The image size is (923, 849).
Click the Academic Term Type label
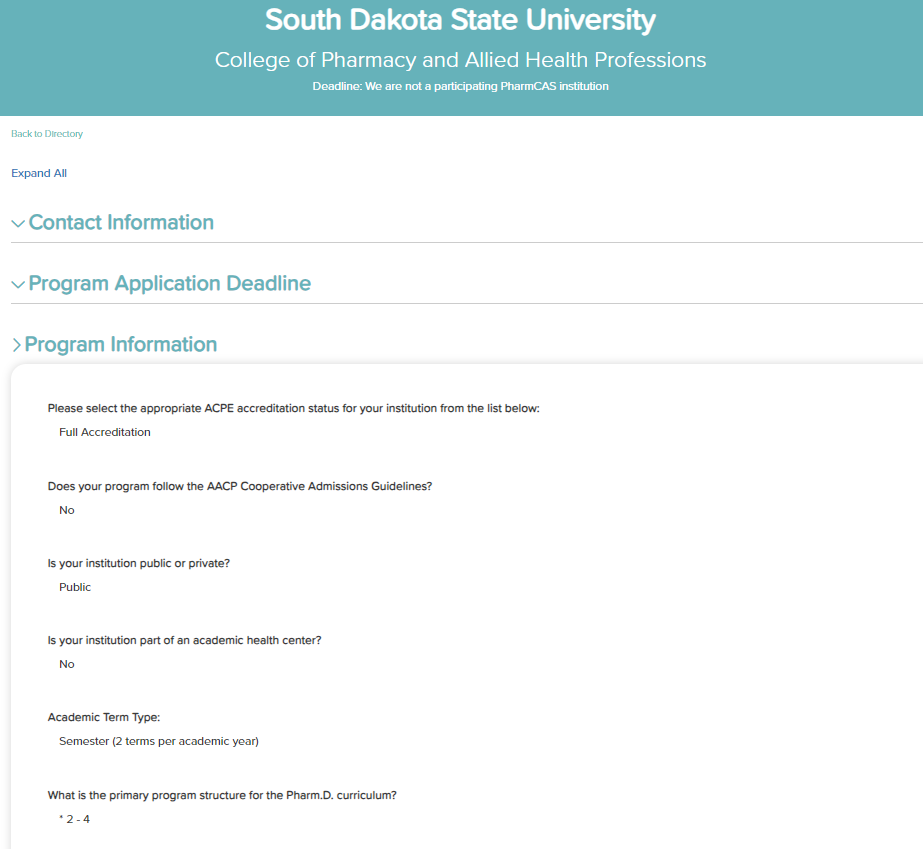pyautogui.click(x=104, y=717)
